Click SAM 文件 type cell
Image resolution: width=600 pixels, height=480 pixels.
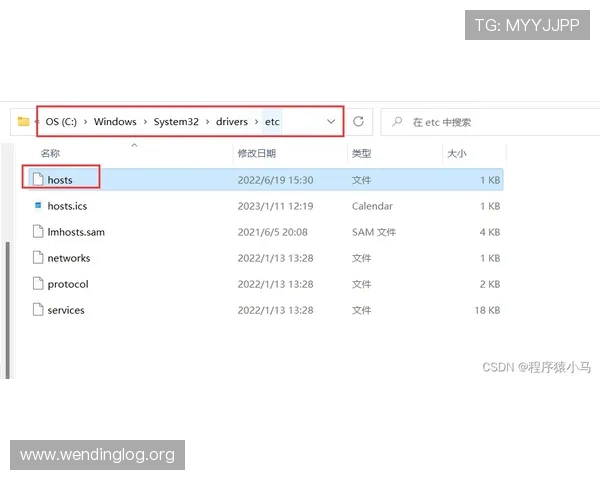tap(374, 232)
